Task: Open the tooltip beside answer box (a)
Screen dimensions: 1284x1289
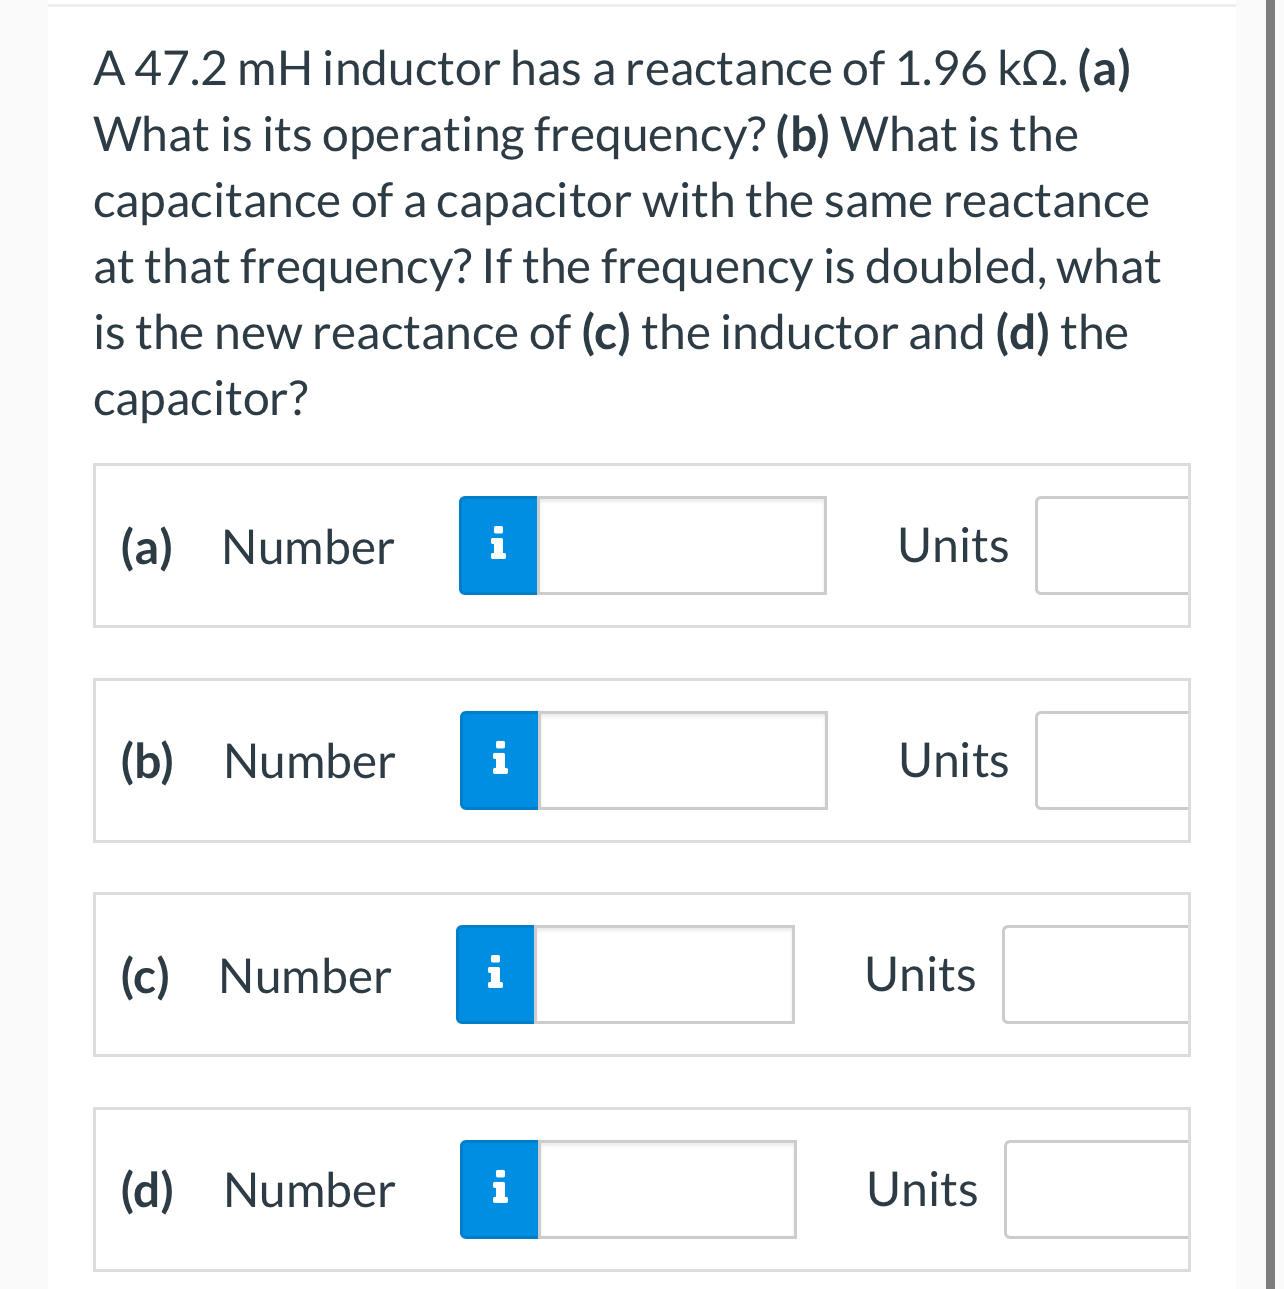Action: click(497, 545)
